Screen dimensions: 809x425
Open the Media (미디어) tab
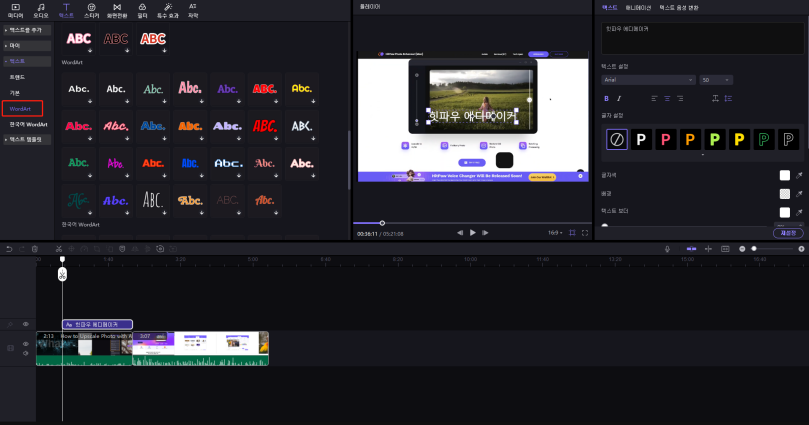coord(15,10)
